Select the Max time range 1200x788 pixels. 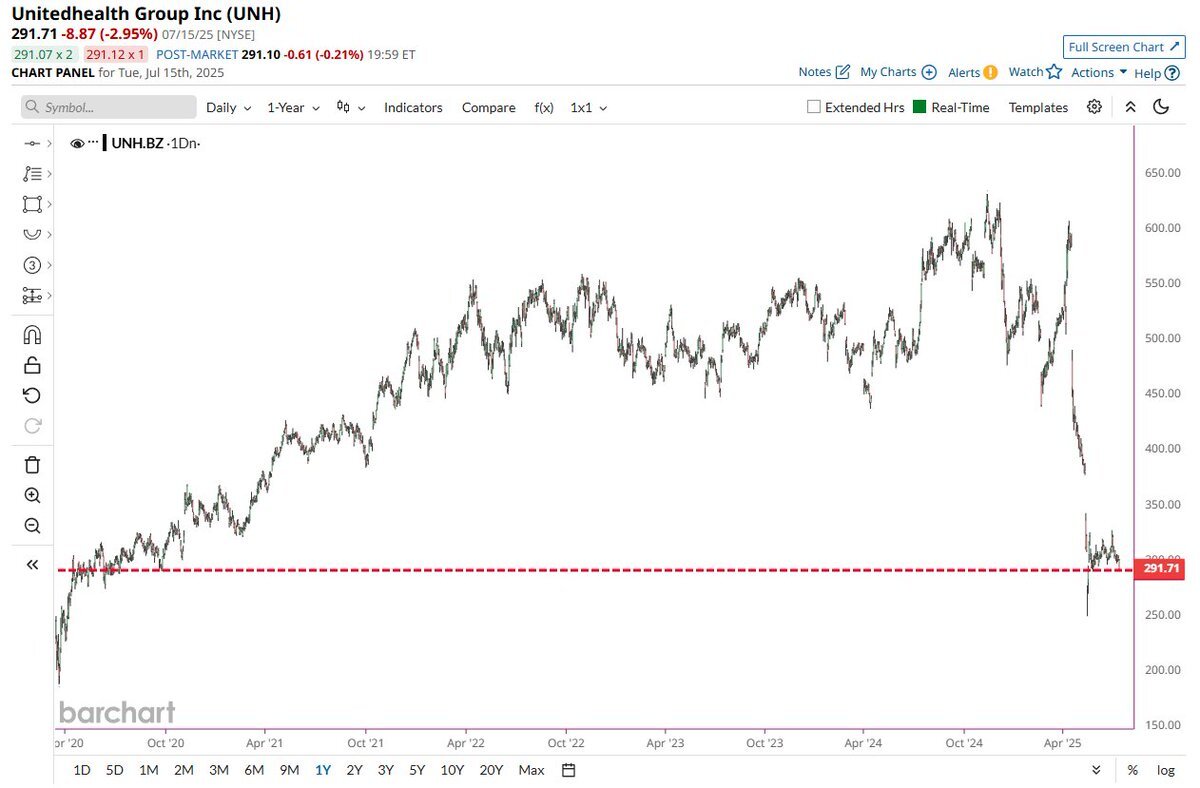(531, 770)
